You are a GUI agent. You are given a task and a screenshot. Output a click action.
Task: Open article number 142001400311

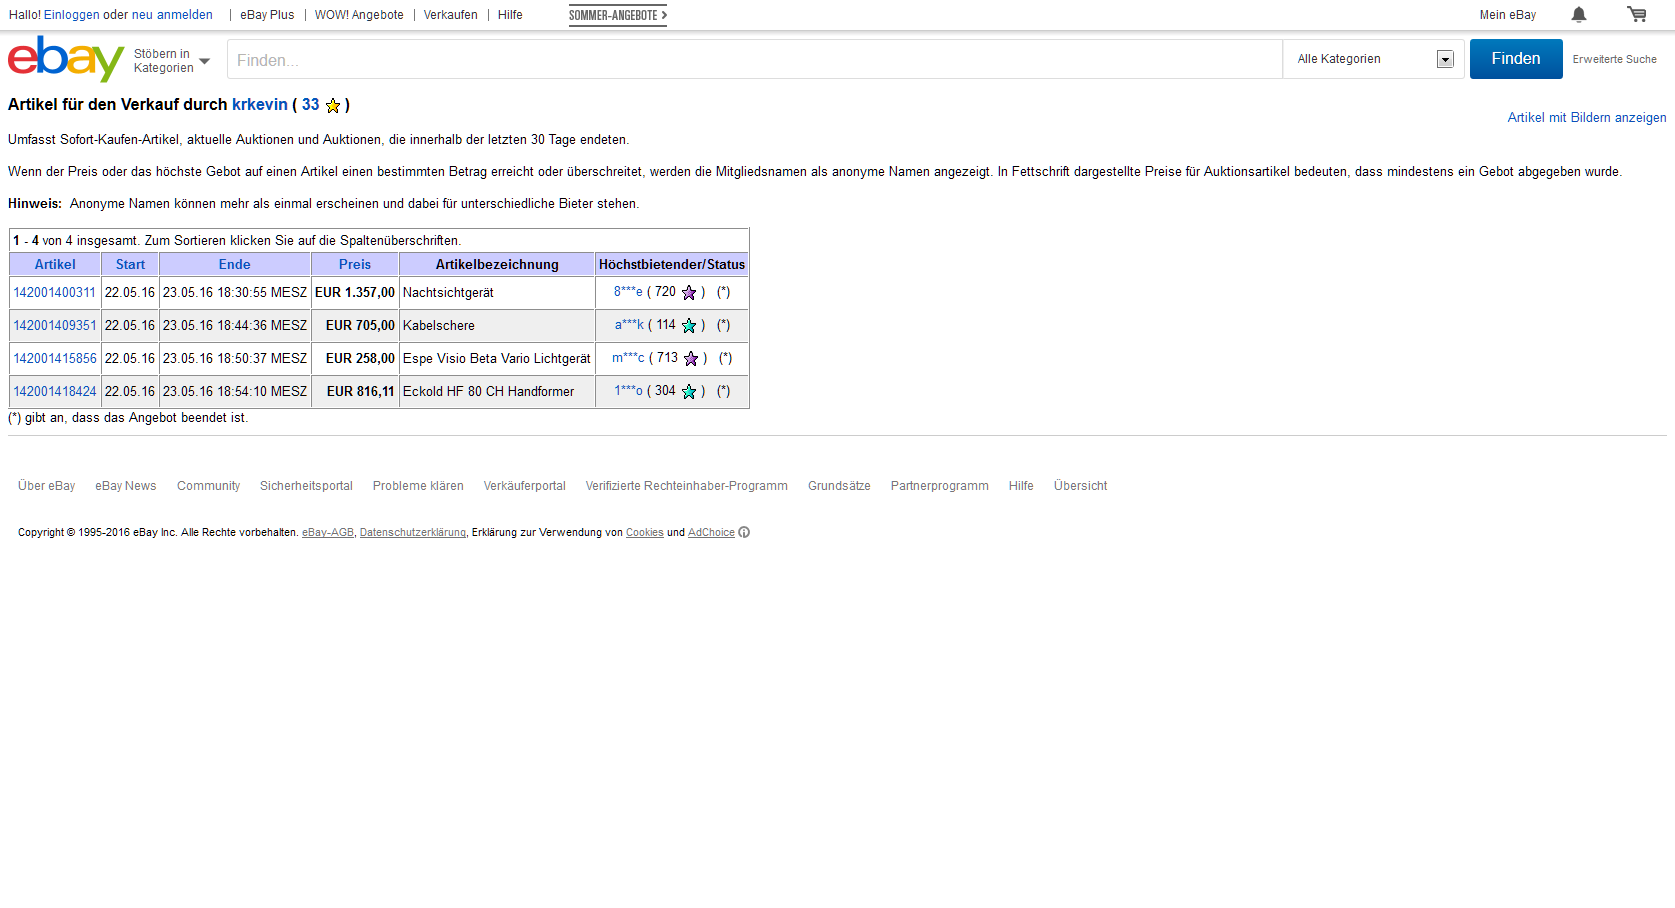(55, 293)
